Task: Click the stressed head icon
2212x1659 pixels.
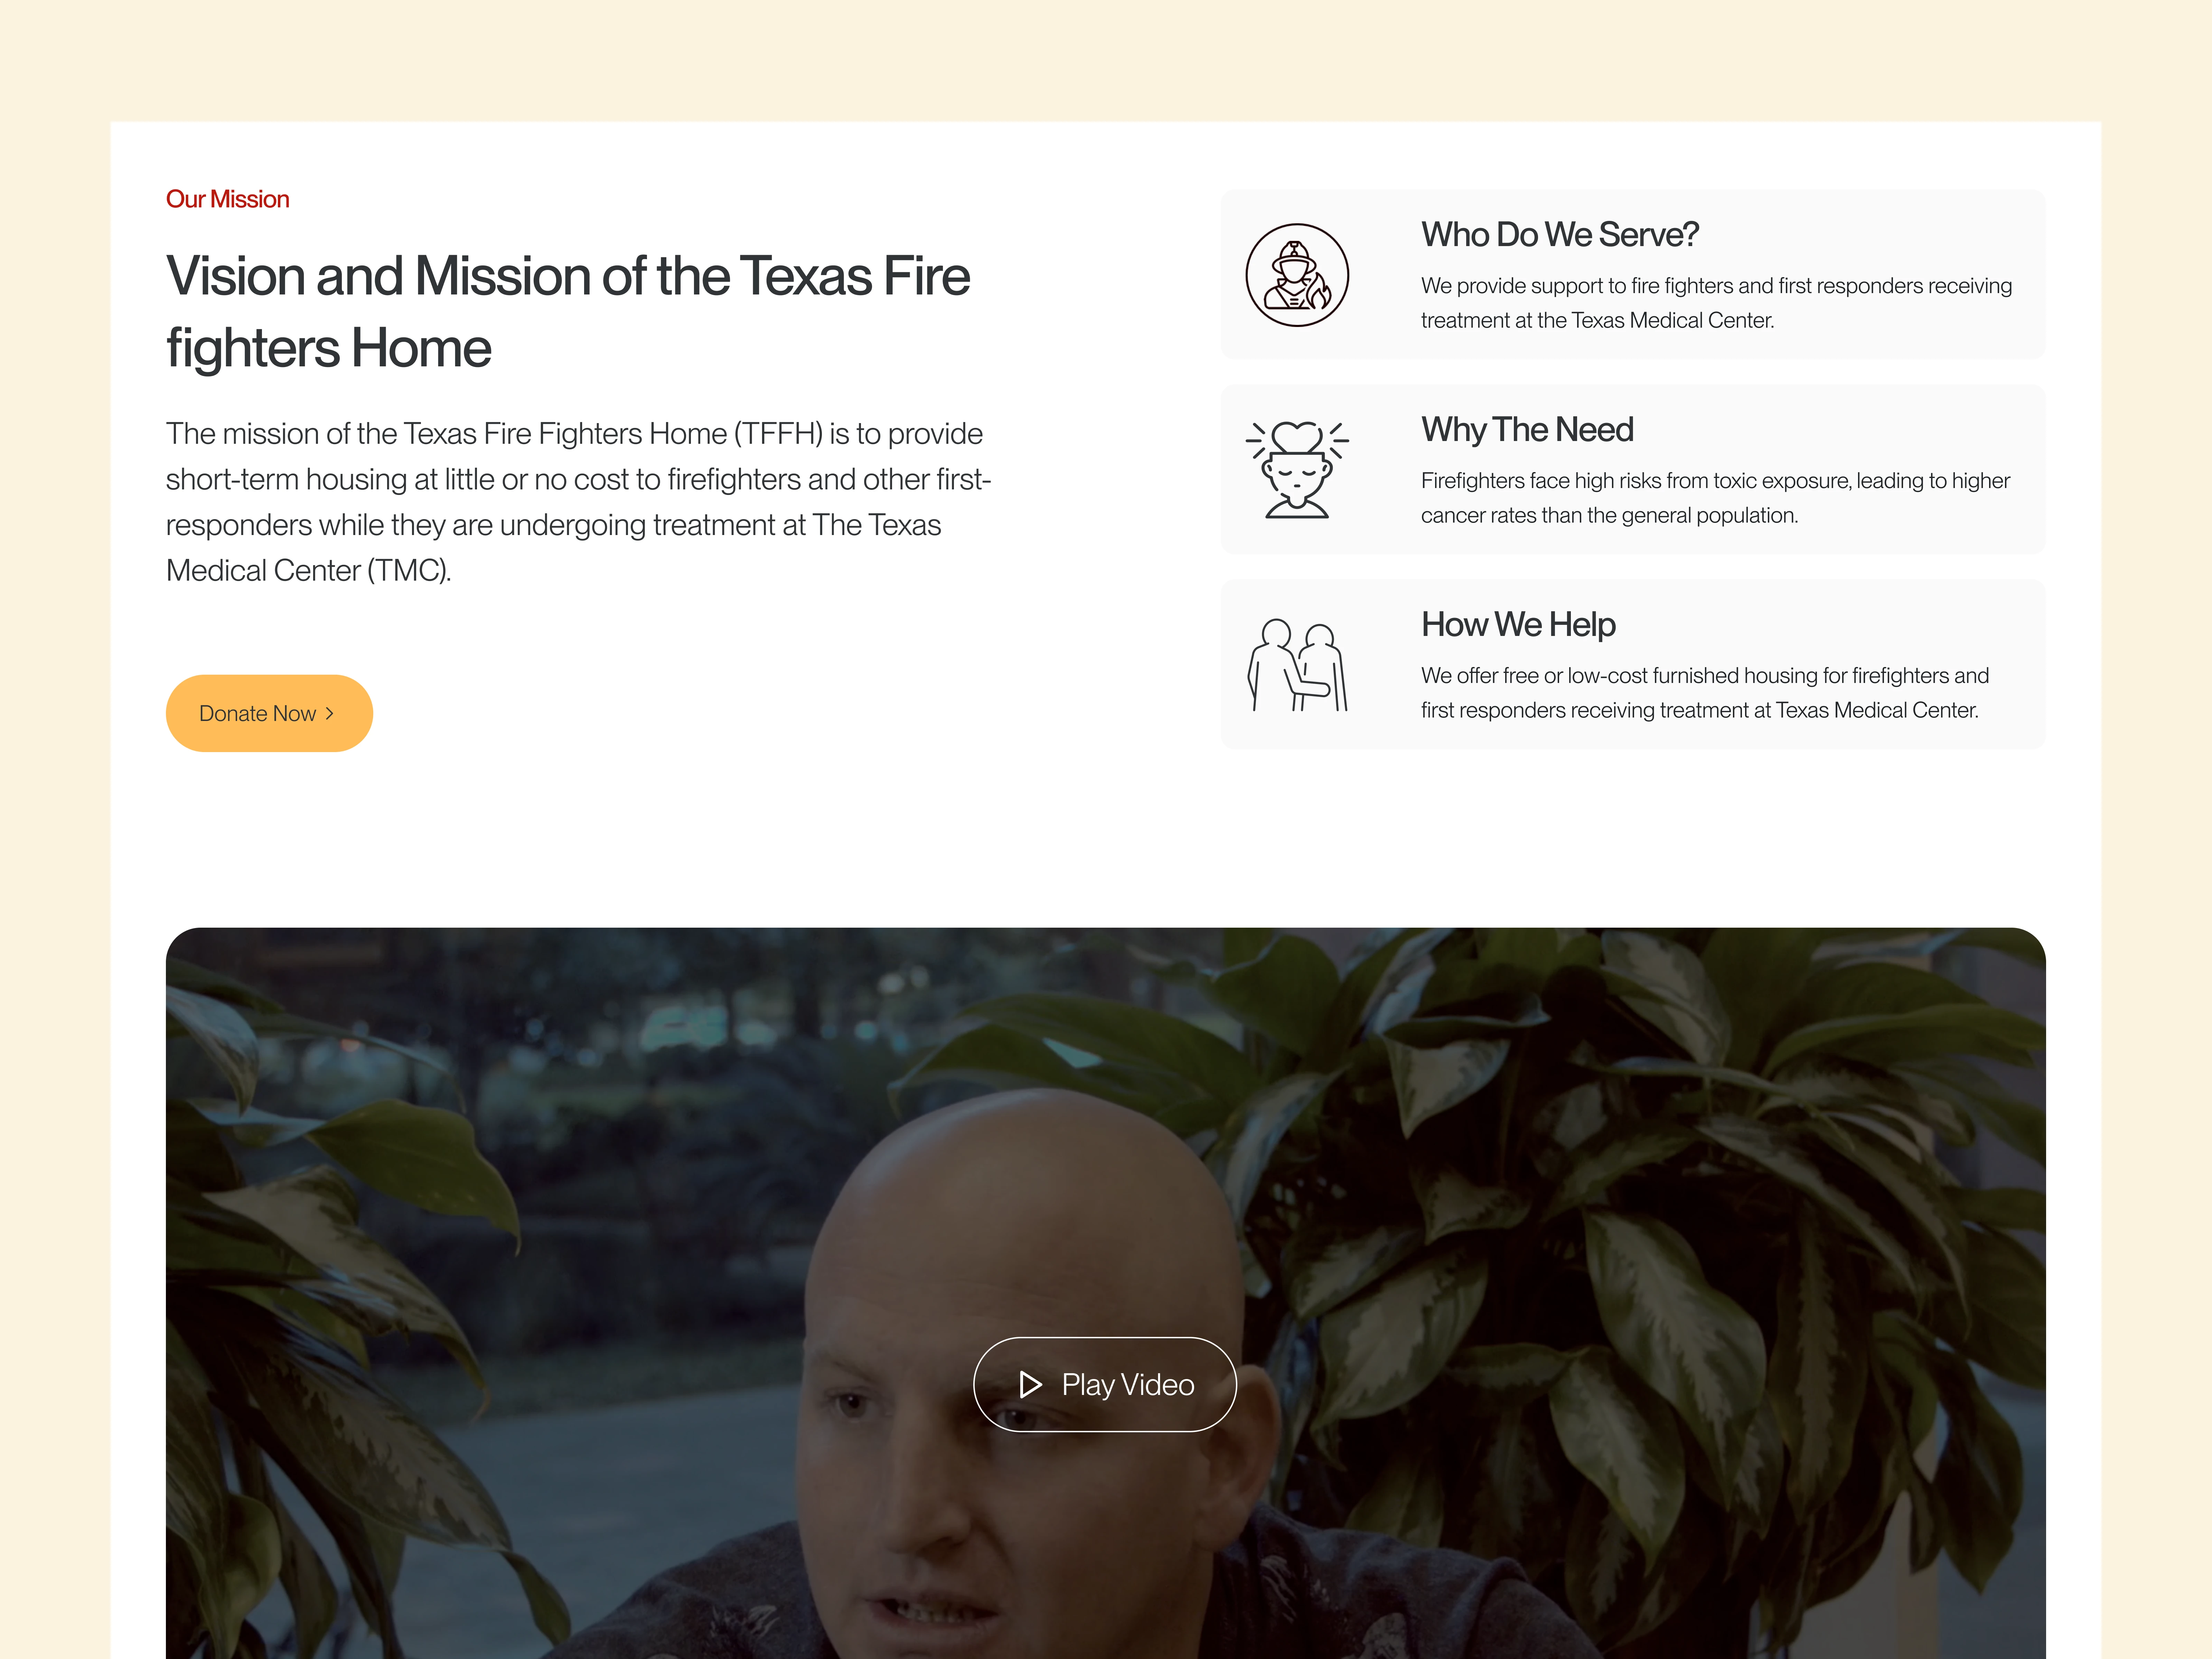Action: click(1297, 469)
